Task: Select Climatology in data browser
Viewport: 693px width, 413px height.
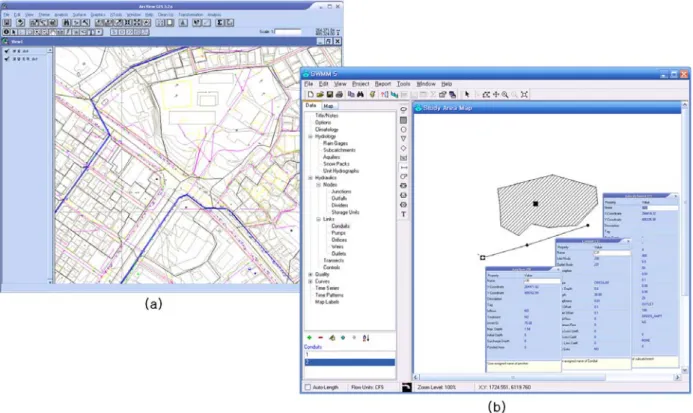Action: click(327, 130)
